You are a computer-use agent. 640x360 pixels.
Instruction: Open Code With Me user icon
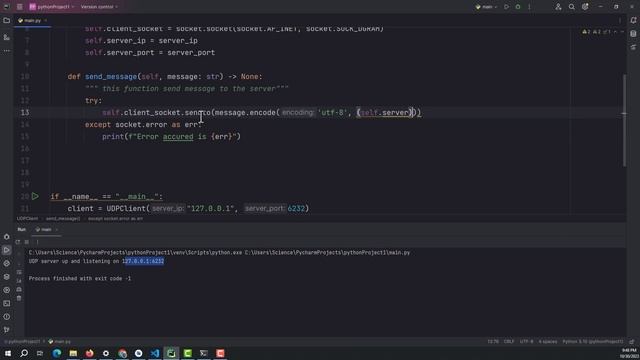coord(558,7)
